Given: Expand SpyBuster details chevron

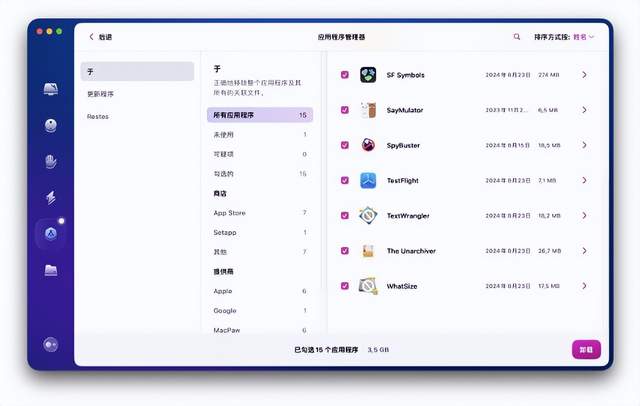Looking at the screenshot, I should (584, 145).
